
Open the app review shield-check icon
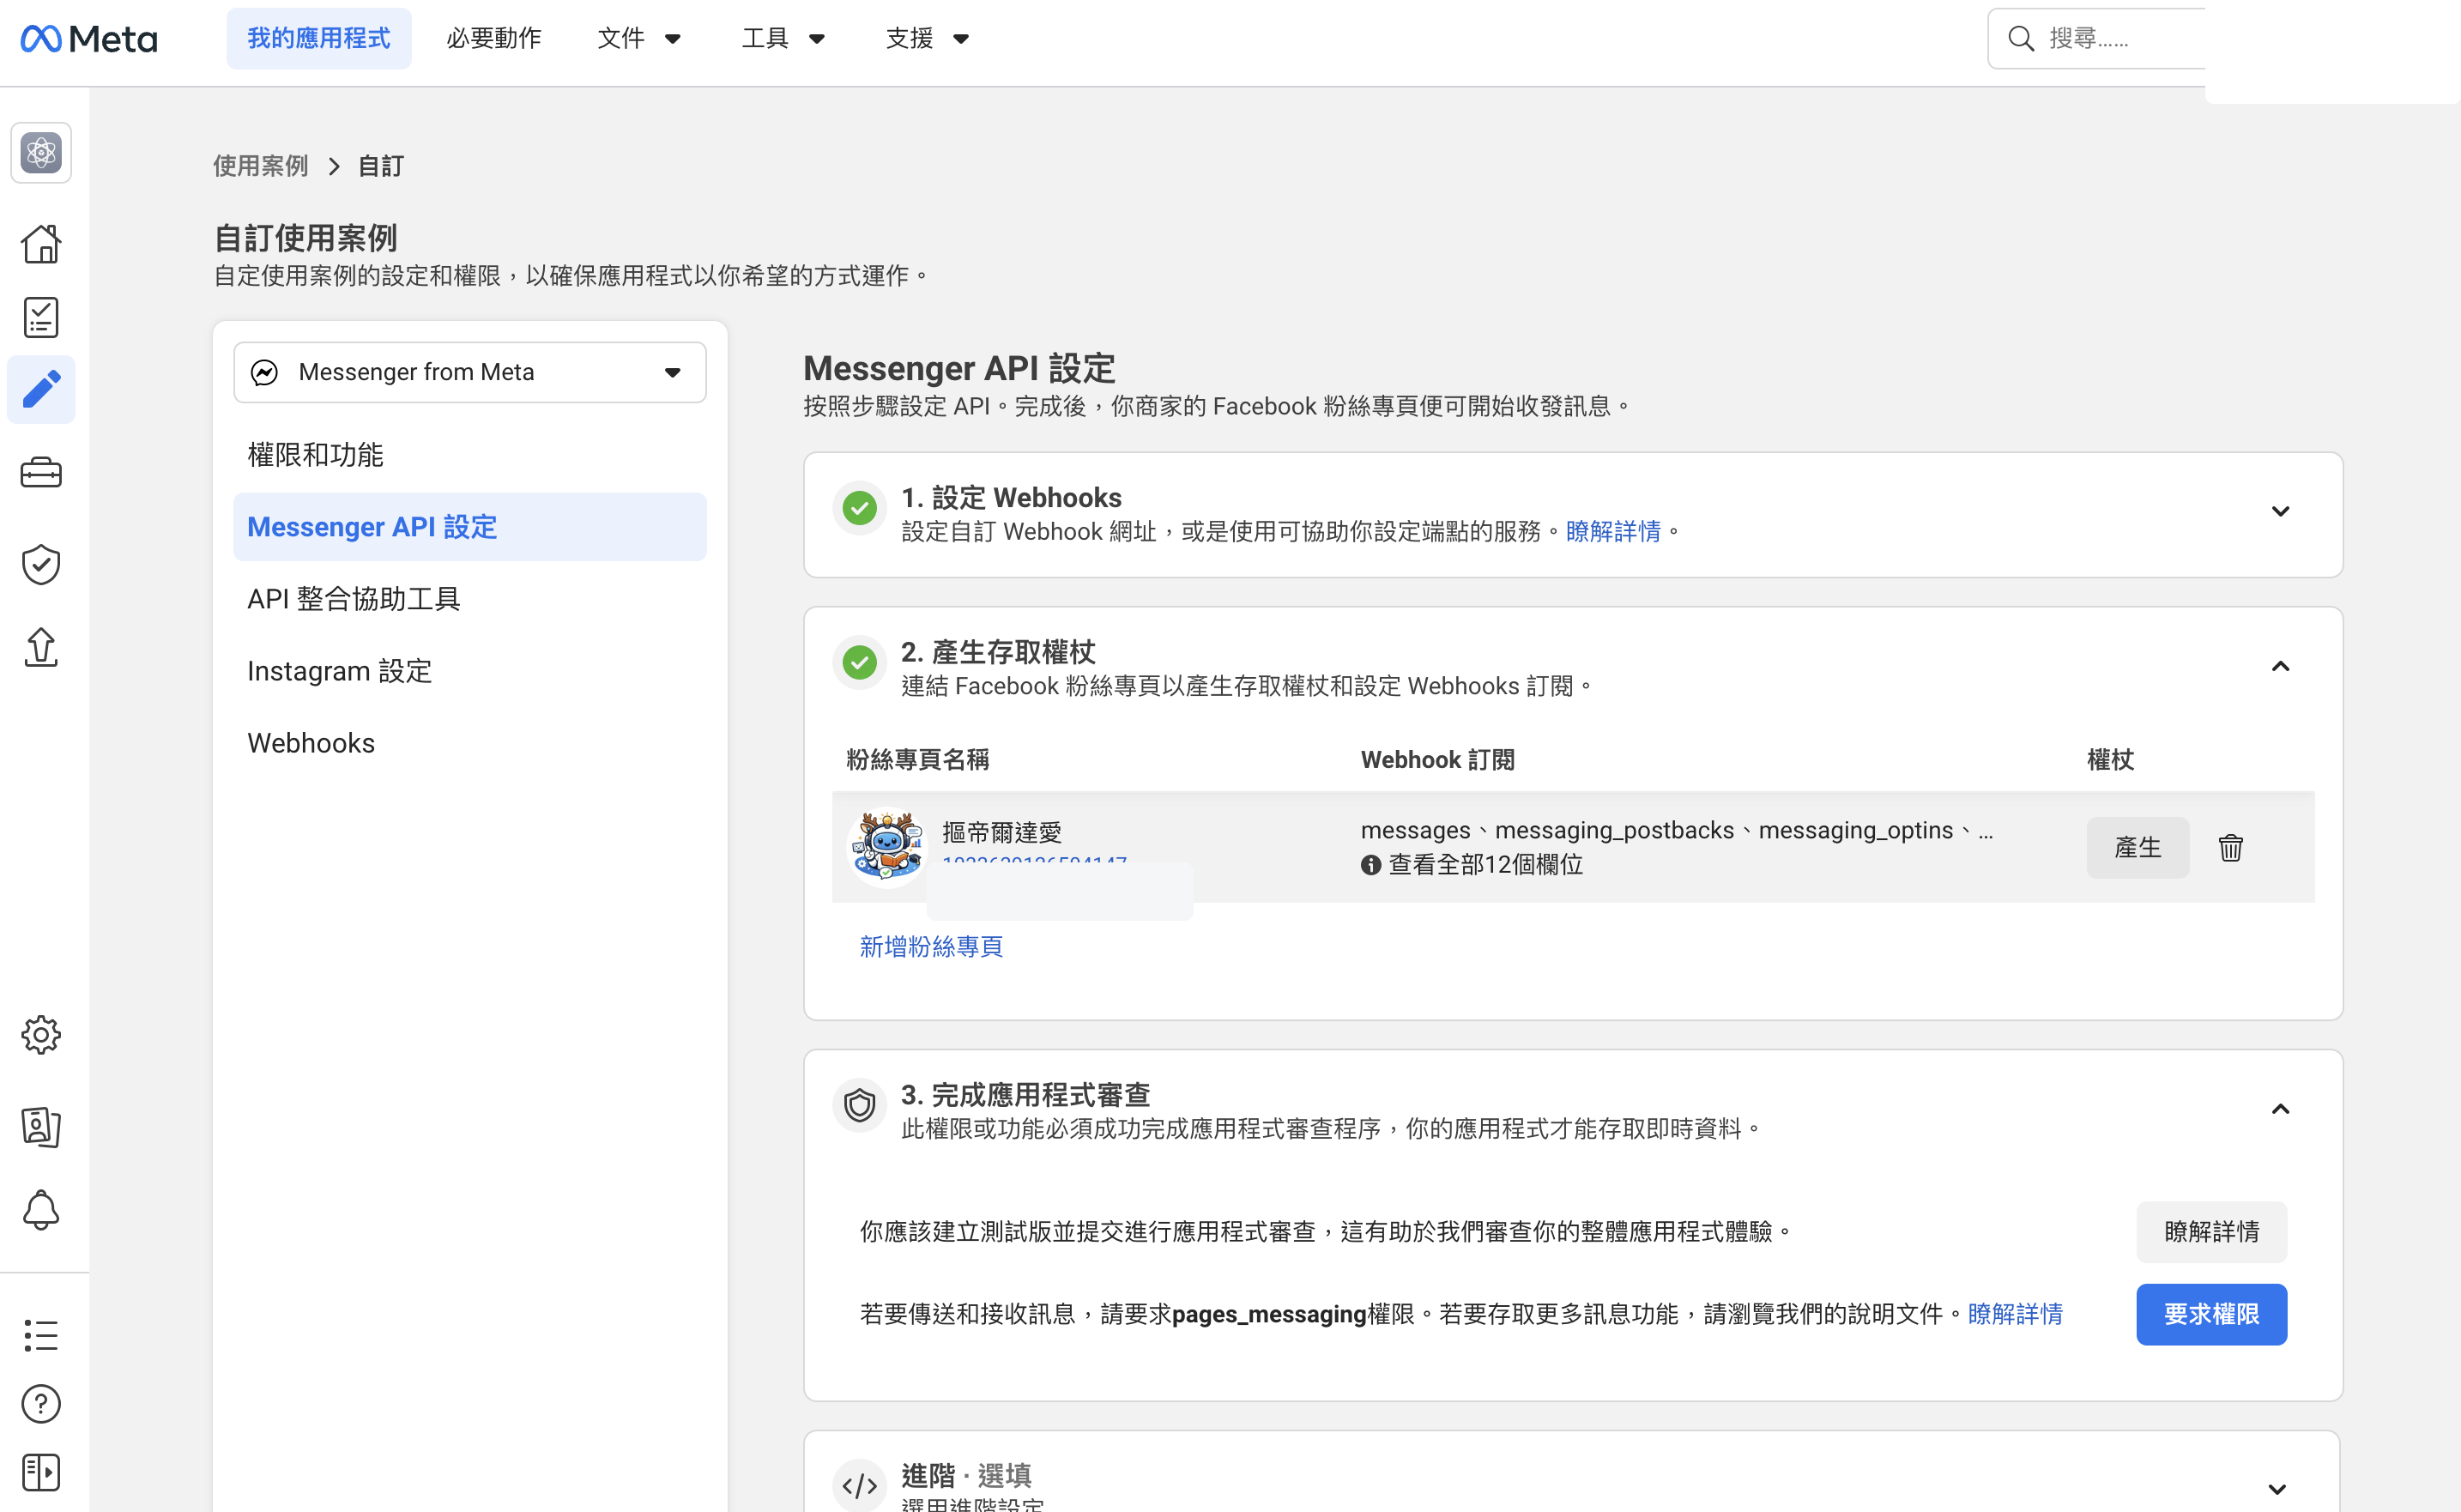[41, 564]
